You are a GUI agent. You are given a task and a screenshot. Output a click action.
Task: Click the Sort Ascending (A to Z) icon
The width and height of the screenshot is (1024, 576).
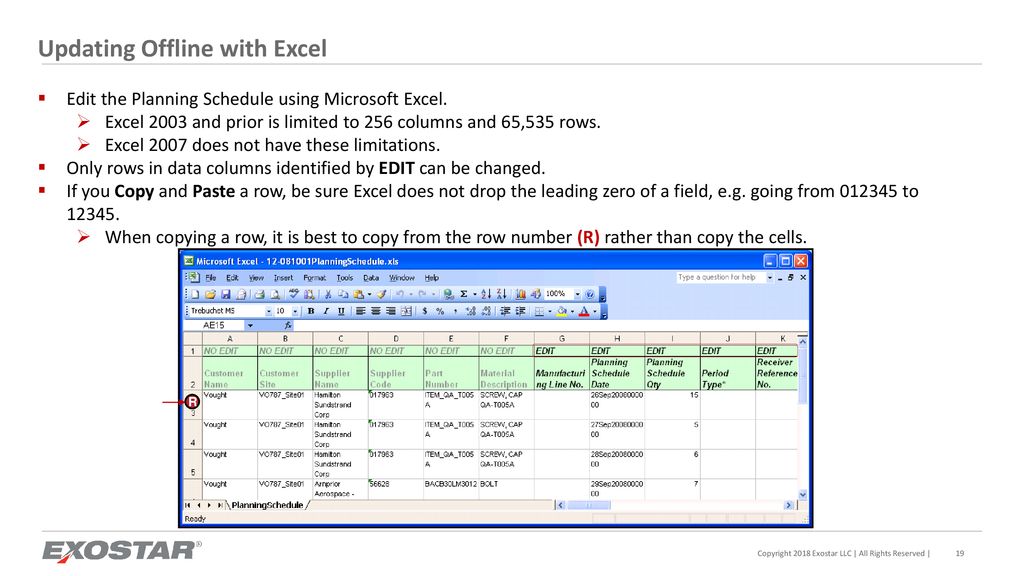point(486,295)
